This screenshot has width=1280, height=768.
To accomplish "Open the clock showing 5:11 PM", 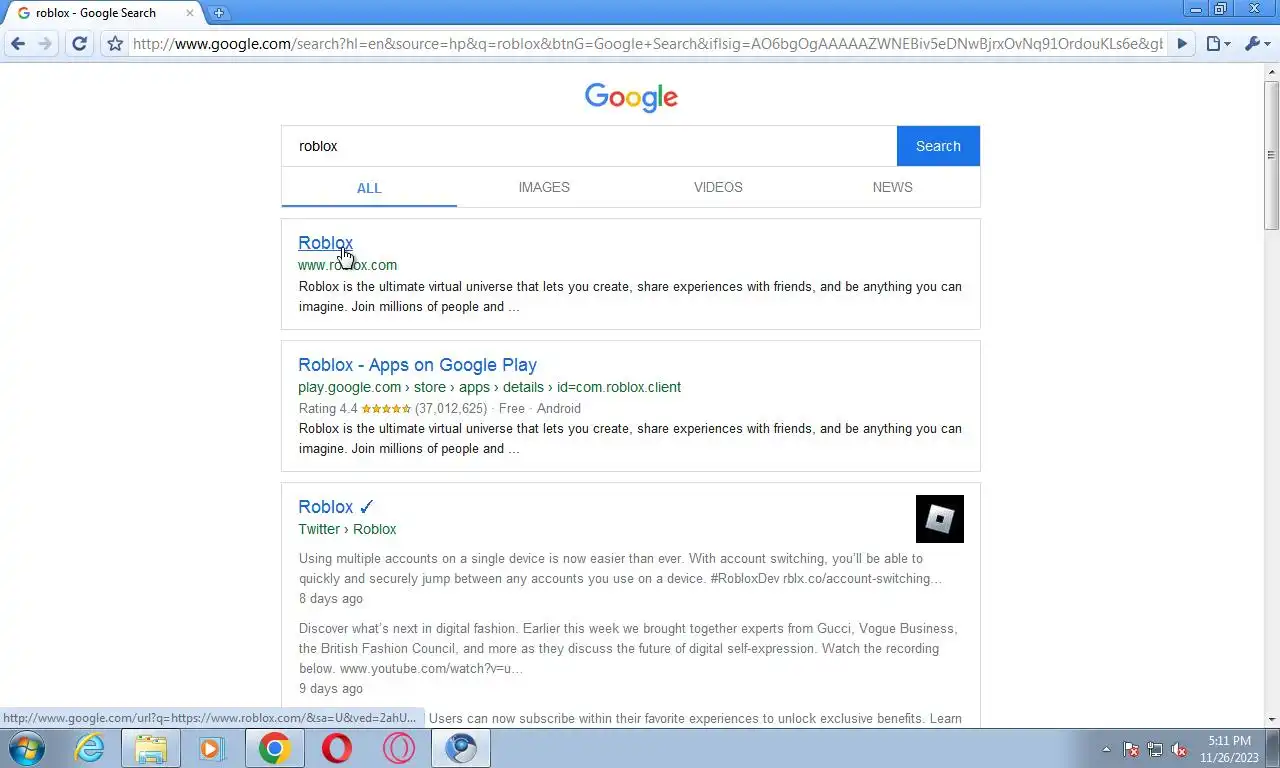I will pyautogui.click(x=1229, y=749).
